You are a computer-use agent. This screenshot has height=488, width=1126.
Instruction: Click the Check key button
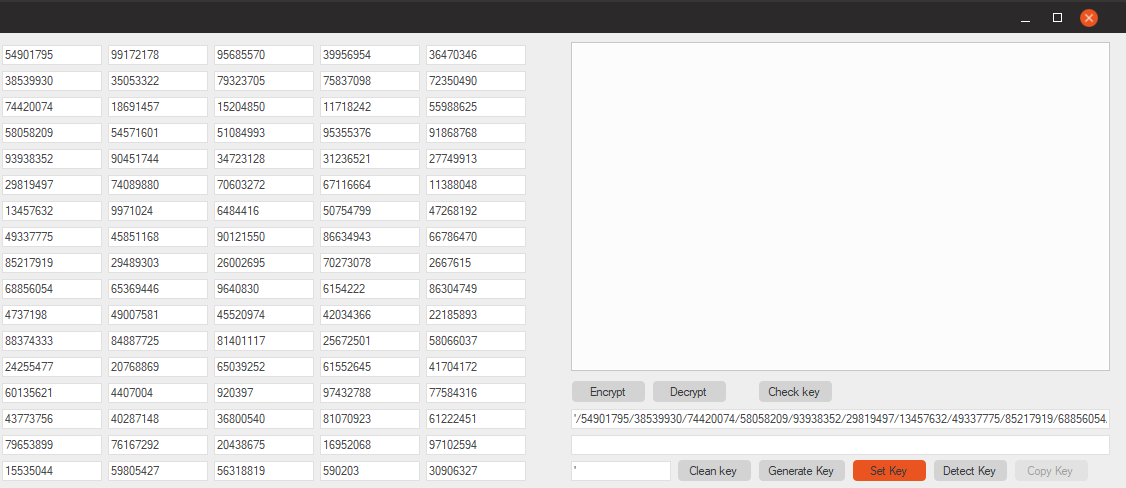tap(795, 392)
